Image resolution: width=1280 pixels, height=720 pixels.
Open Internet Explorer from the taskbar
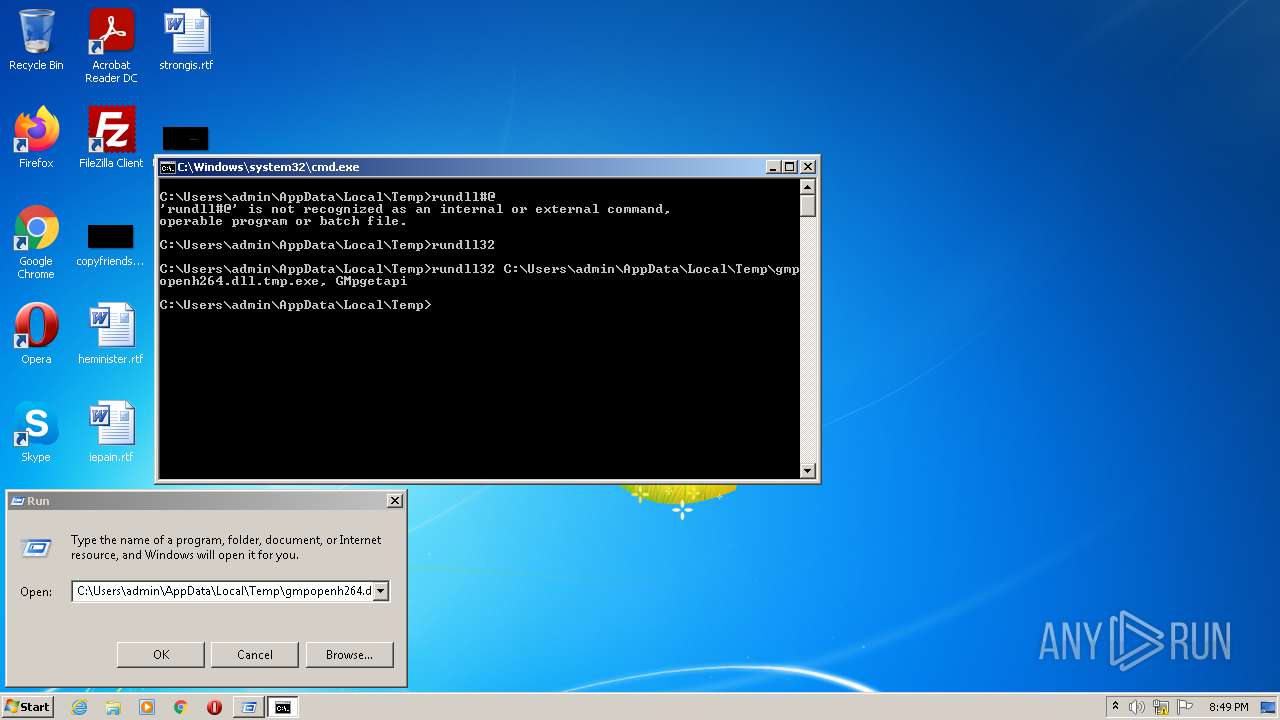pyautogui.click(x=79, y=707)
